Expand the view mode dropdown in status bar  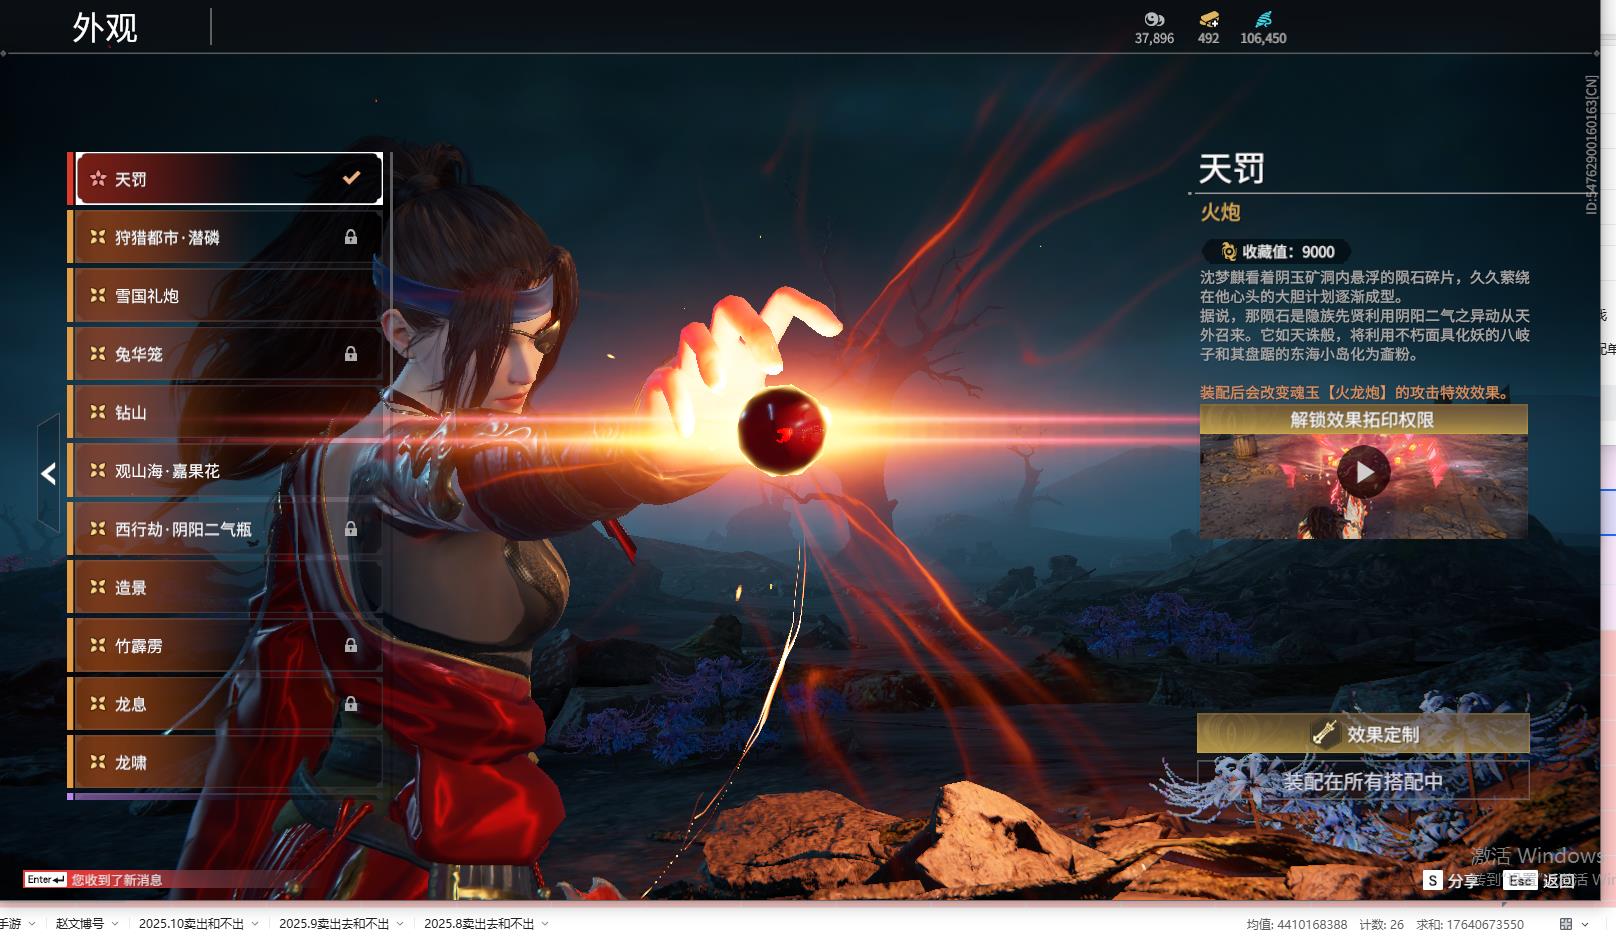click(x=1585, y=924)
